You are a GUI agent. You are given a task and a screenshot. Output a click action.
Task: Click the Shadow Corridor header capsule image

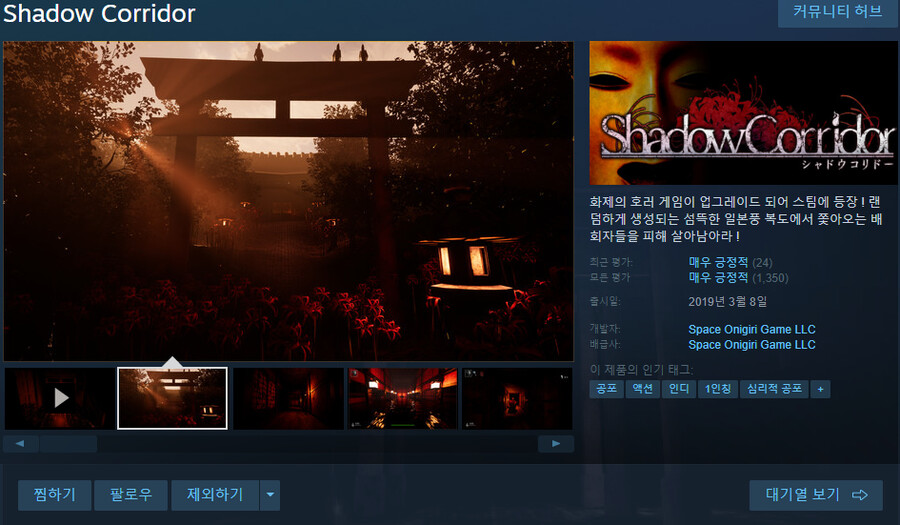pyautogui.click(x=743, y=112)
